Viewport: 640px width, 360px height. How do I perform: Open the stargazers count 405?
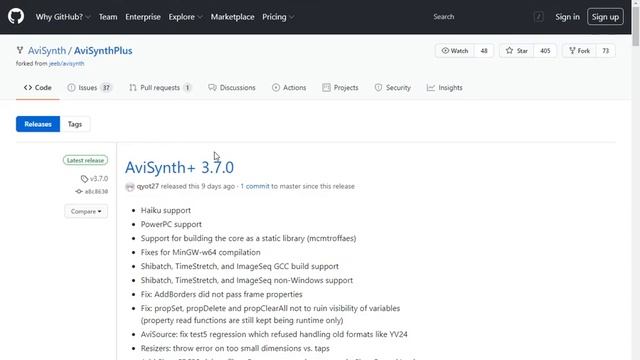[545, 51]
